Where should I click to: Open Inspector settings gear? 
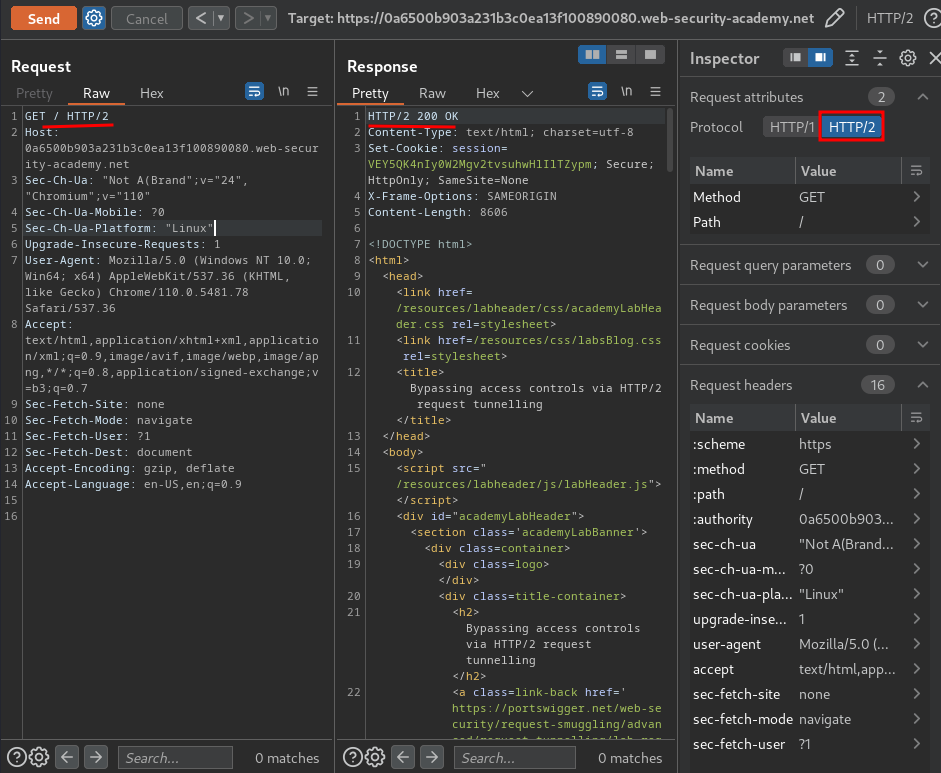click(x=907, y=58)
